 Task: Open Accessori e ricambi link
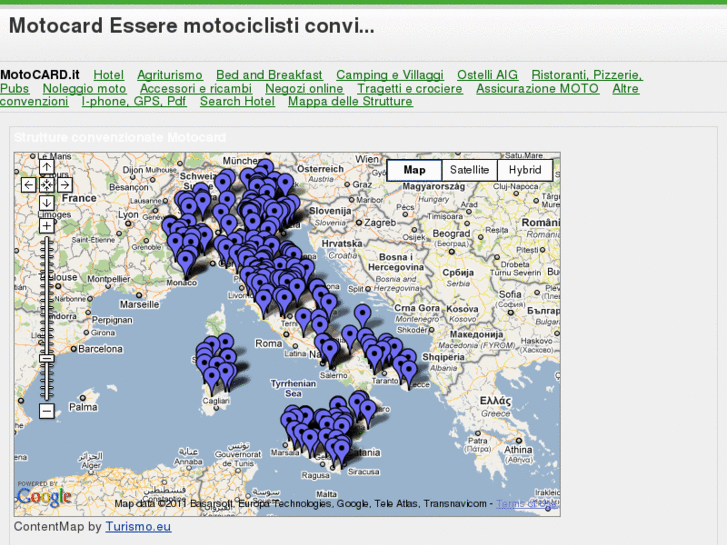click(x=196, y=89)
